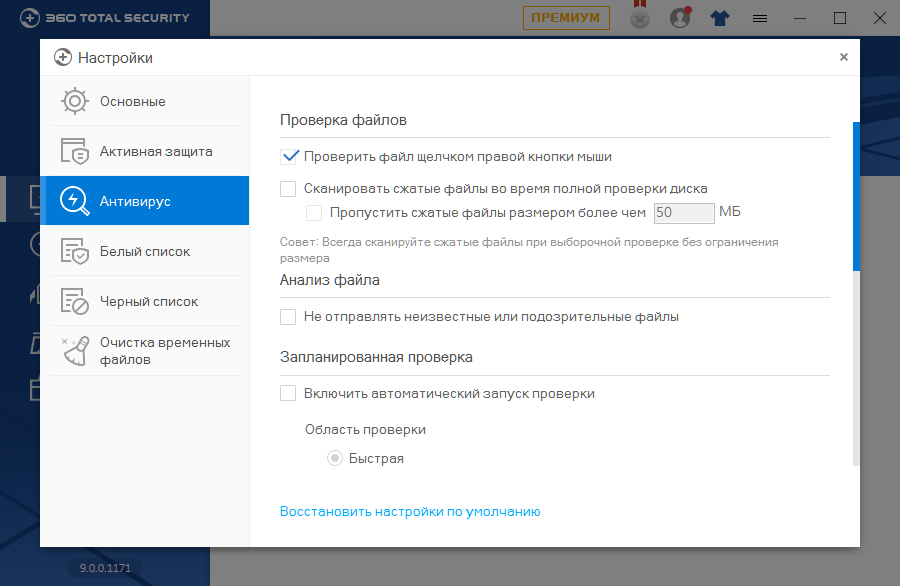
Task: Open Очистка временных файлов tab
Action: pos(145,351)
